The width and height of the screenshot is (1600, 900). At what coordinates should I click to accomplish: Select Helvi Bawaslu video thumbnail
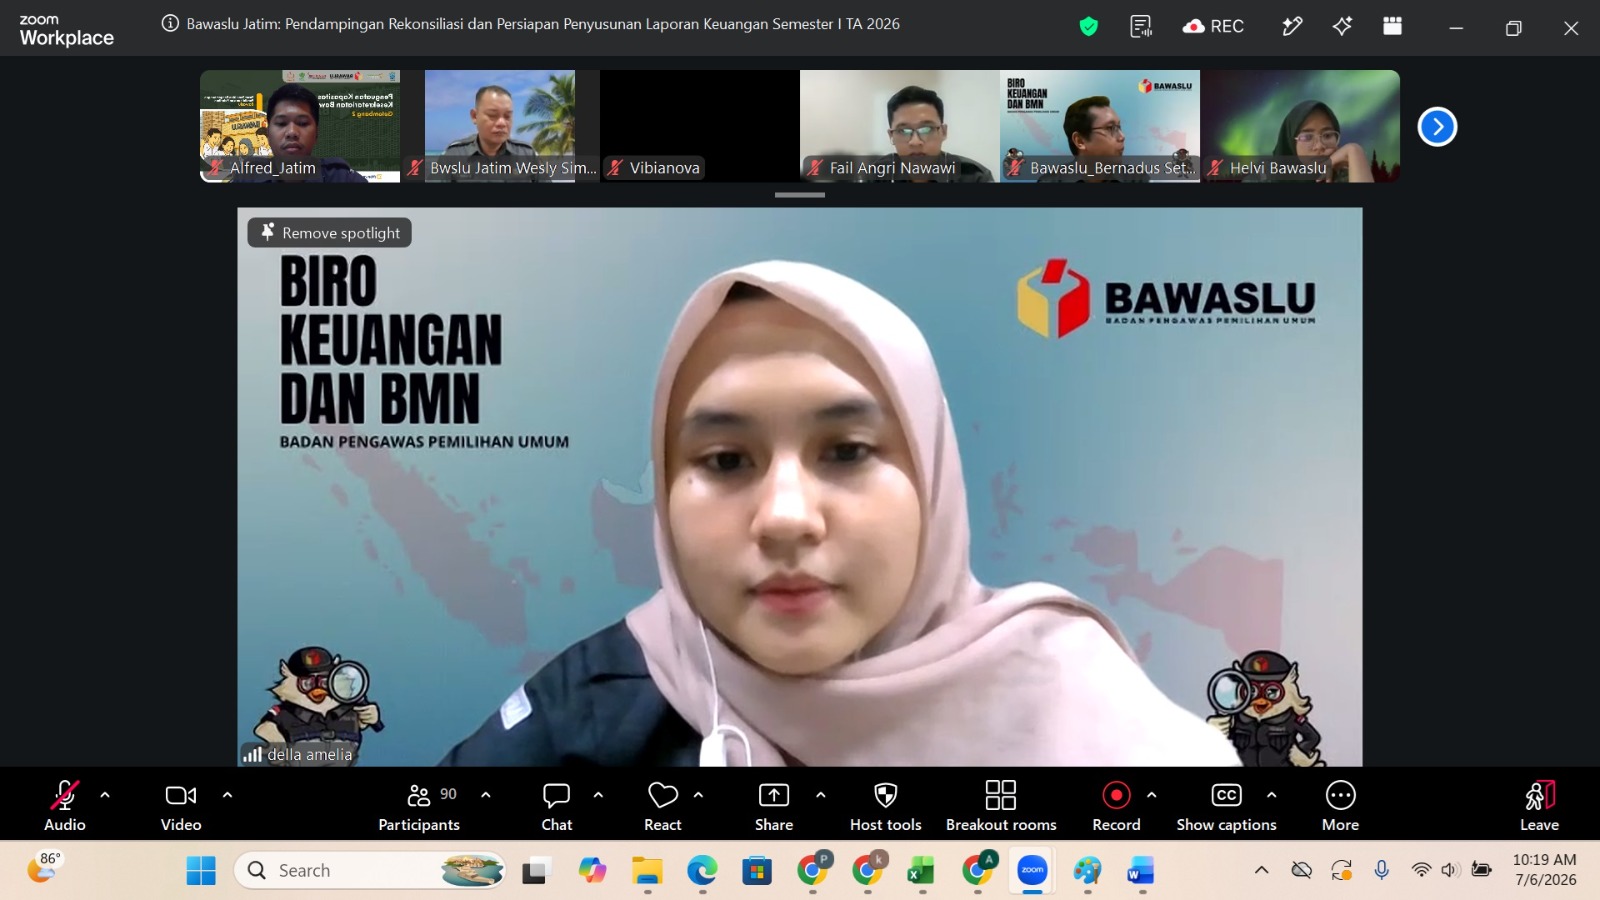1300,126
